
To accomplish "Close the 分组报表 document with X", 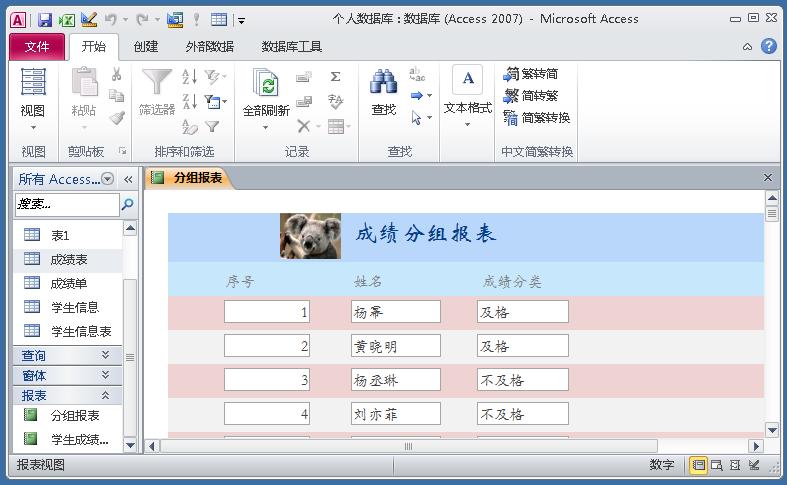I will tap(767, 177).
